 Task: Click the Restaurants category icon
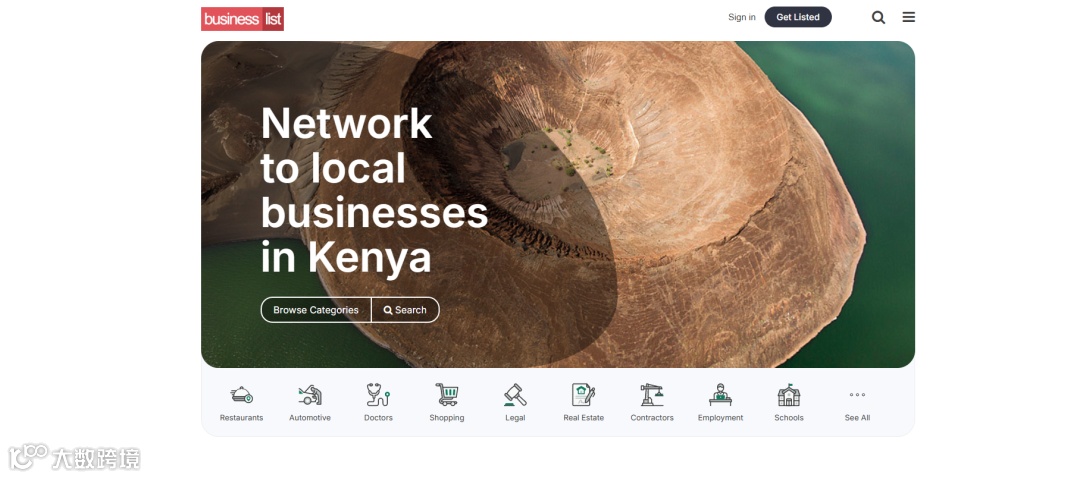pyautogui.click(x=241, y=395)
